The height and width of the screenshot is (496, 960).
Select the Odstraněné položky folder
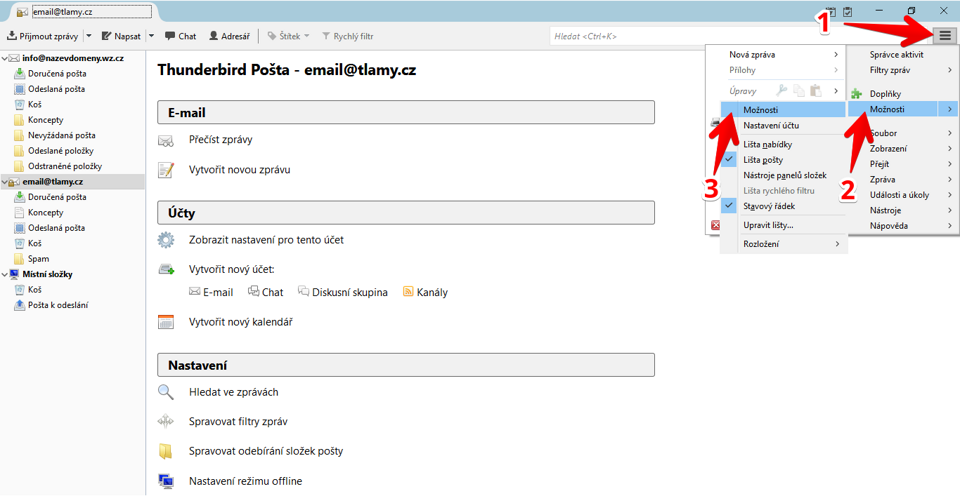(x=65, y=166)
